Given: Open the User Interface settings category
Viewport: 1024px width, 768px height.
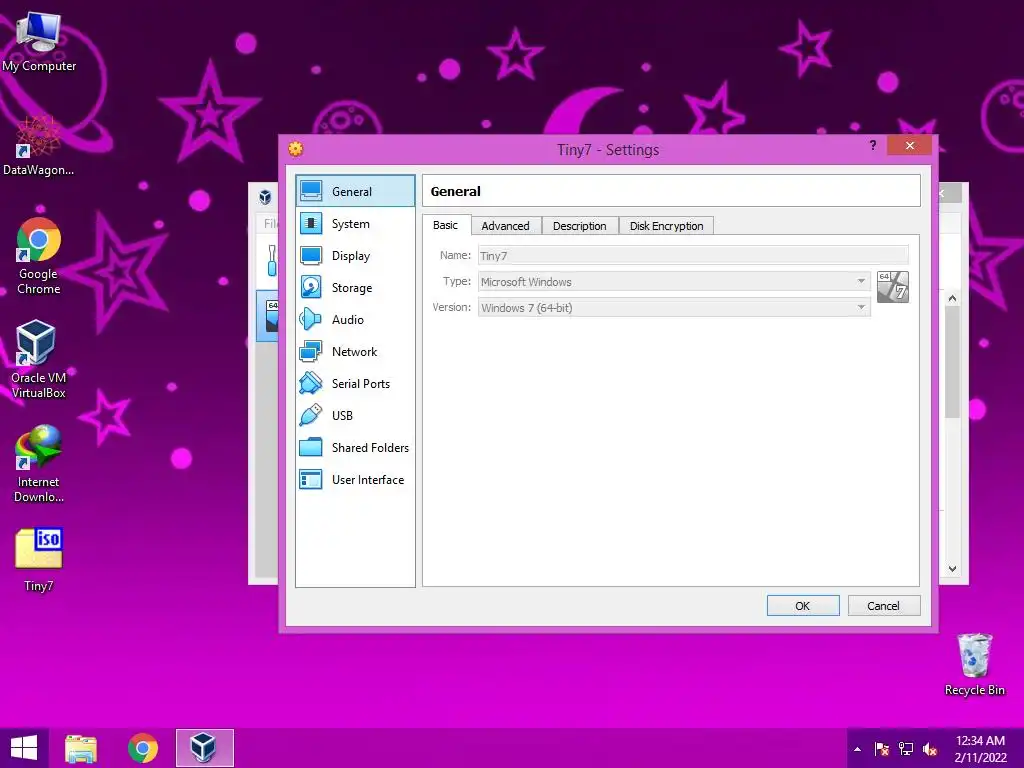Looking at the screenshot, I should click(355, 479).
